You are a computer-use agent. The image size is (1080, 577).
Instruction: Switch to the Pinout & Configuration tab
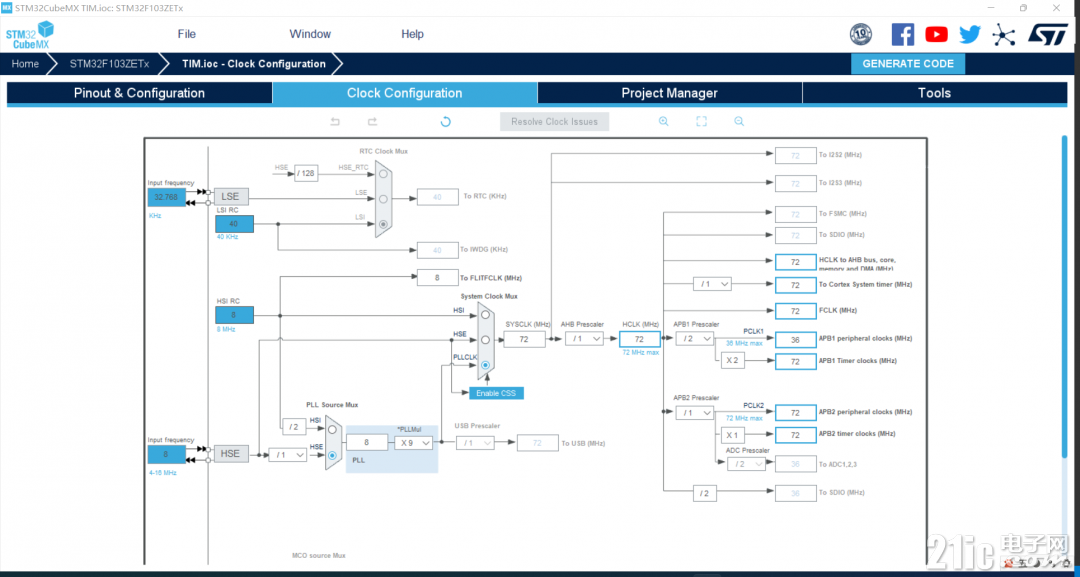point(140,93)
